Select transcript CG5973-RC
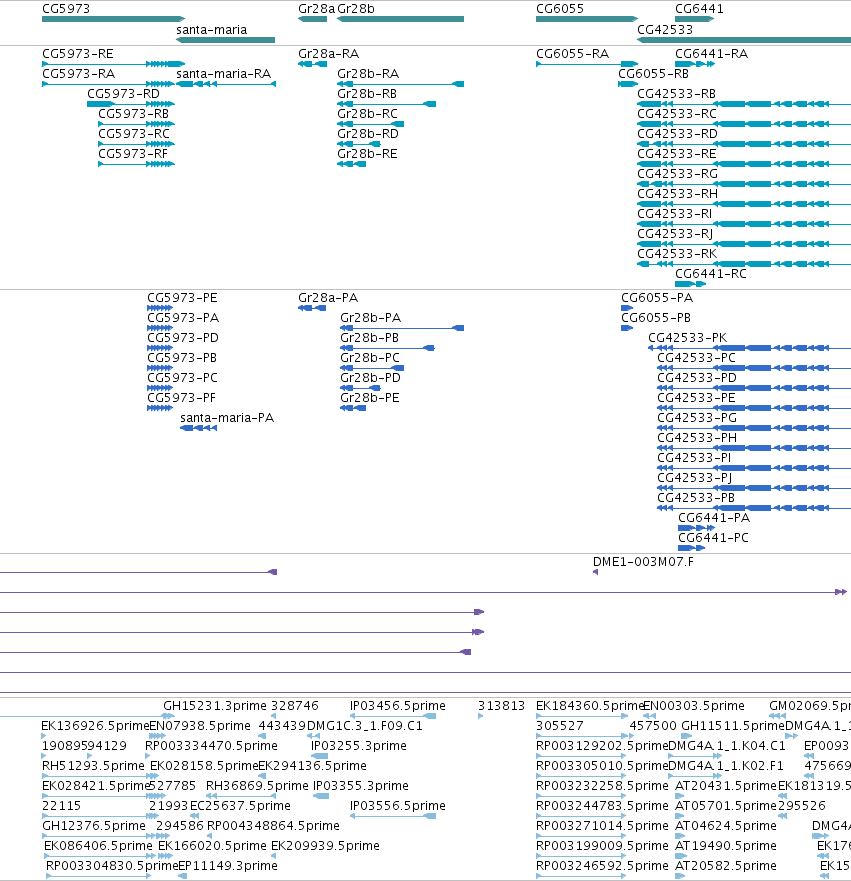This screenshot has width=851, height=881. pos(136,144)
